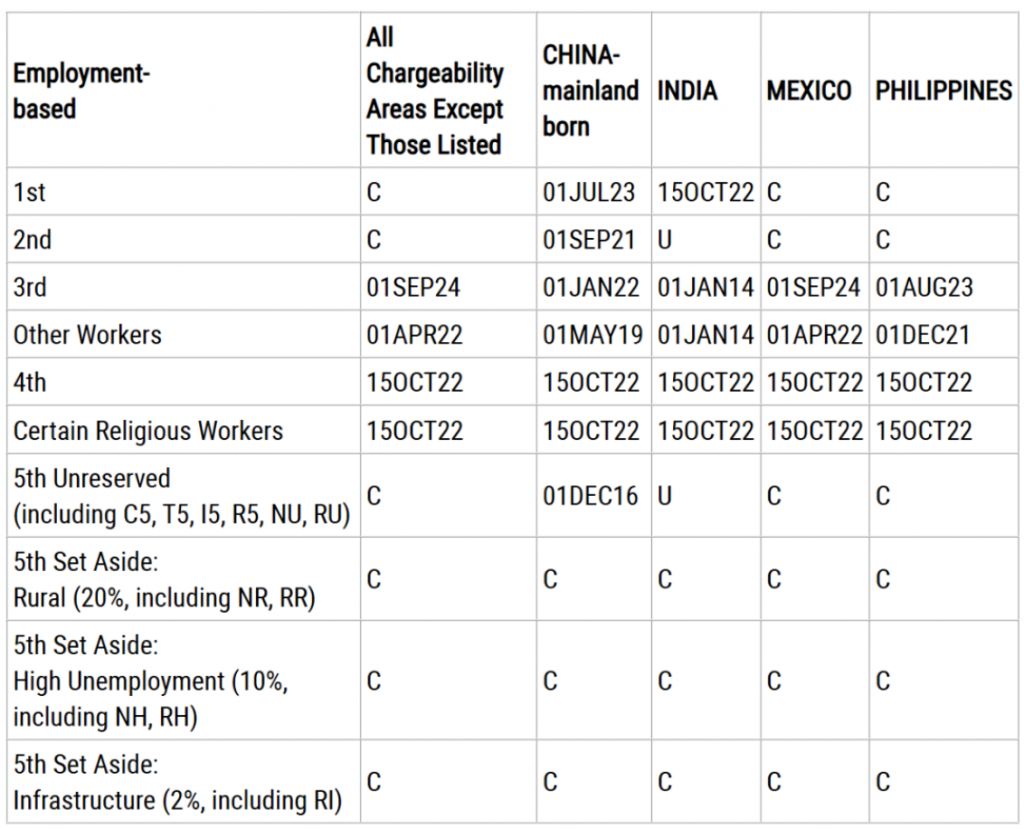The width and height of the screenshot is (1024, 829).
Task: Select the PHILIPPINES column header
Action: (x=944, y=91)
